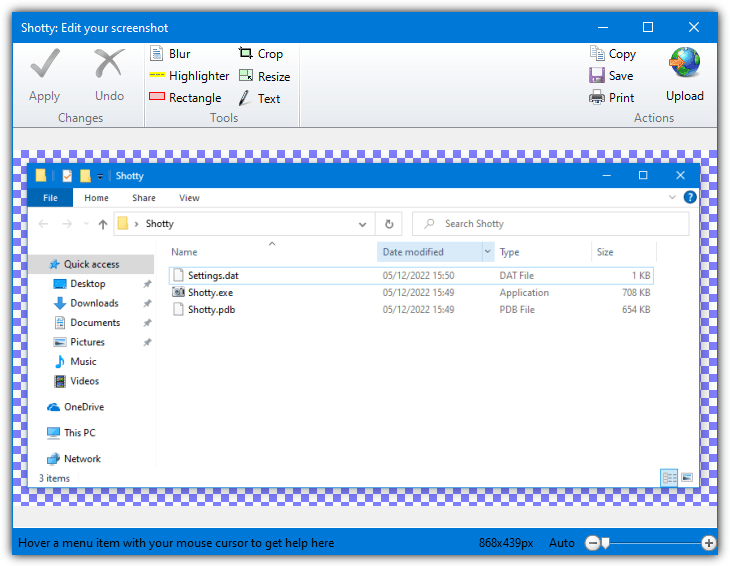Open Videos in the sidebar
Screen dimensions: 730x566
coord(84,381)
